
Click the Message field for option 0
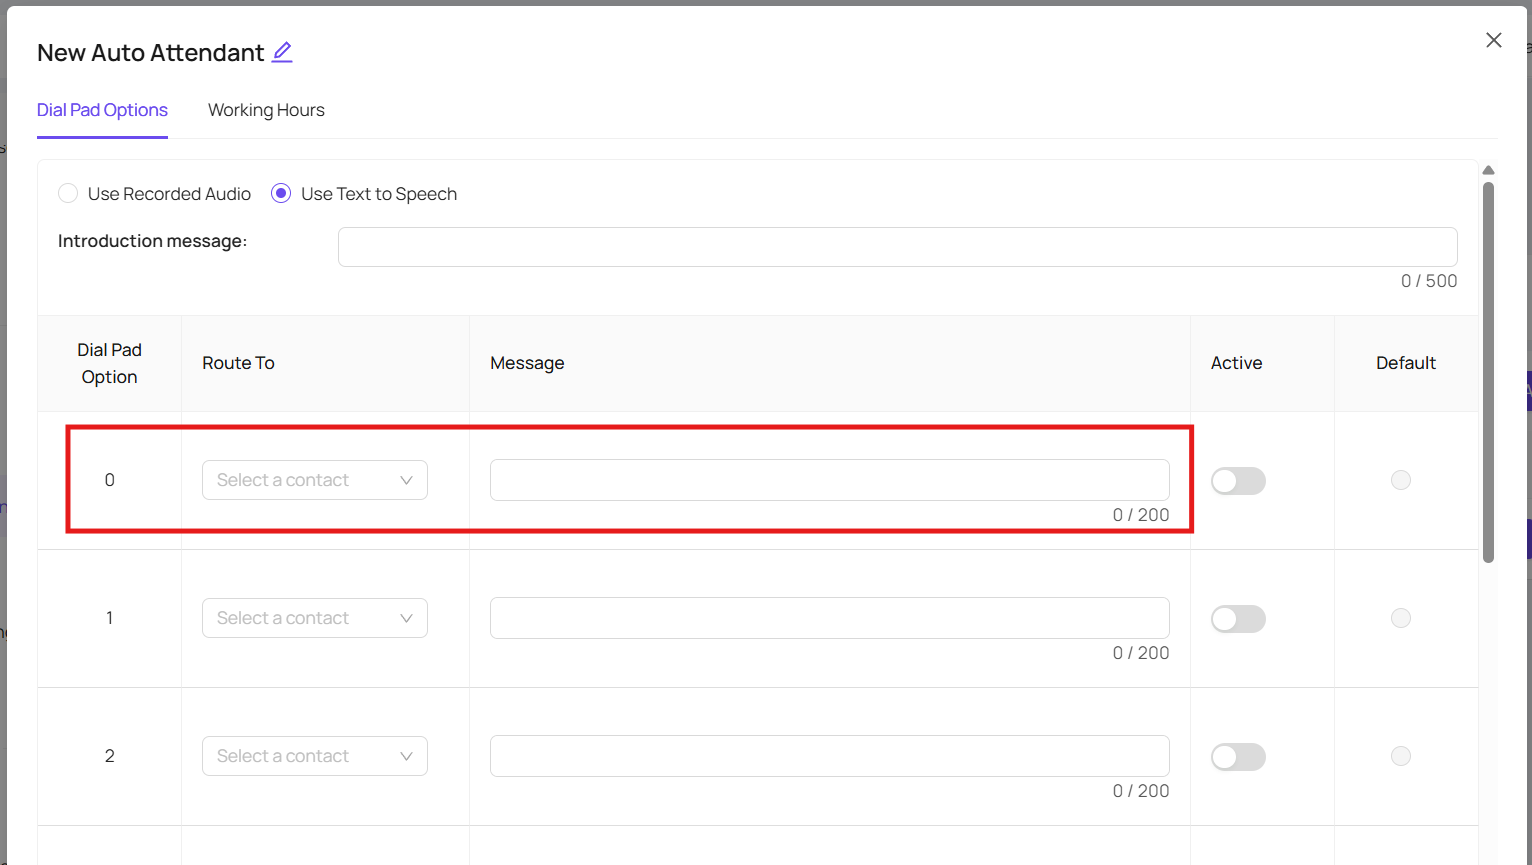(830, 480)
